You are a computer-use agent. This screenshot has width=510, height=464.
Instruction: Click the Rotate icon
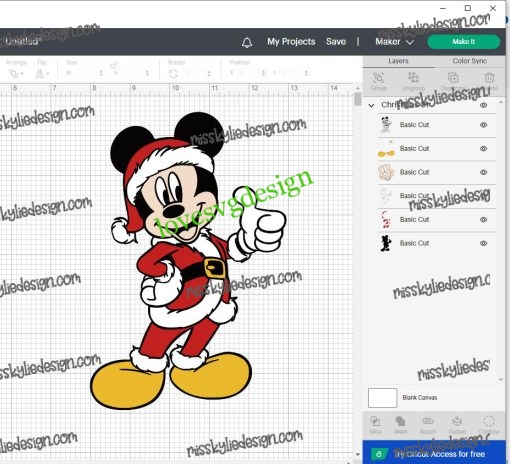click(x=173, y=74)
